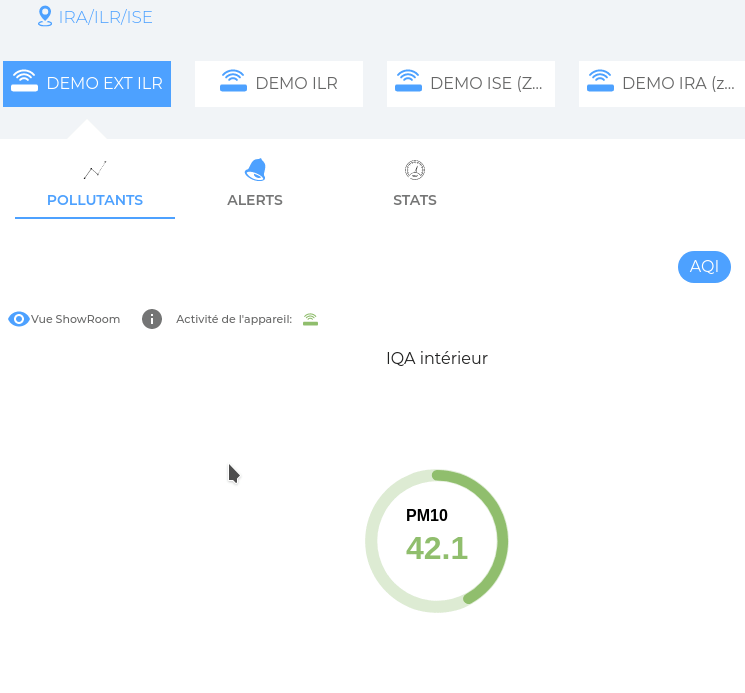Open the POLLUTANTS tab label
The image size is (745, 693).
(x=95, y=200)
